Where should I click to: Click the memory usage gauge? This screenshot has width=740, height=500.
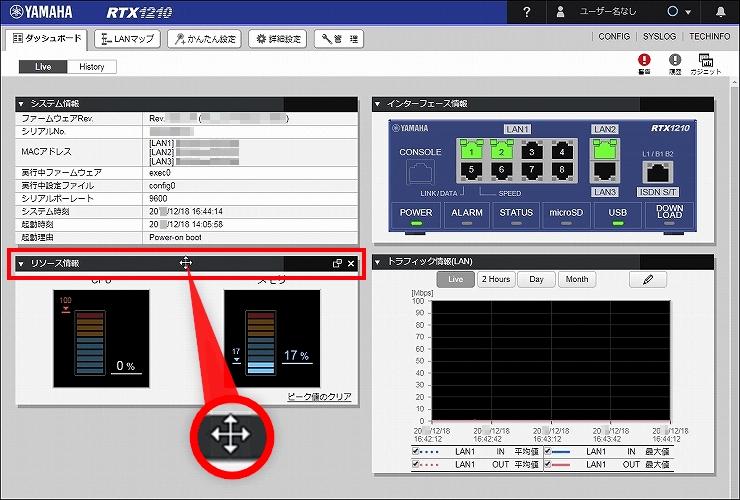272,339
